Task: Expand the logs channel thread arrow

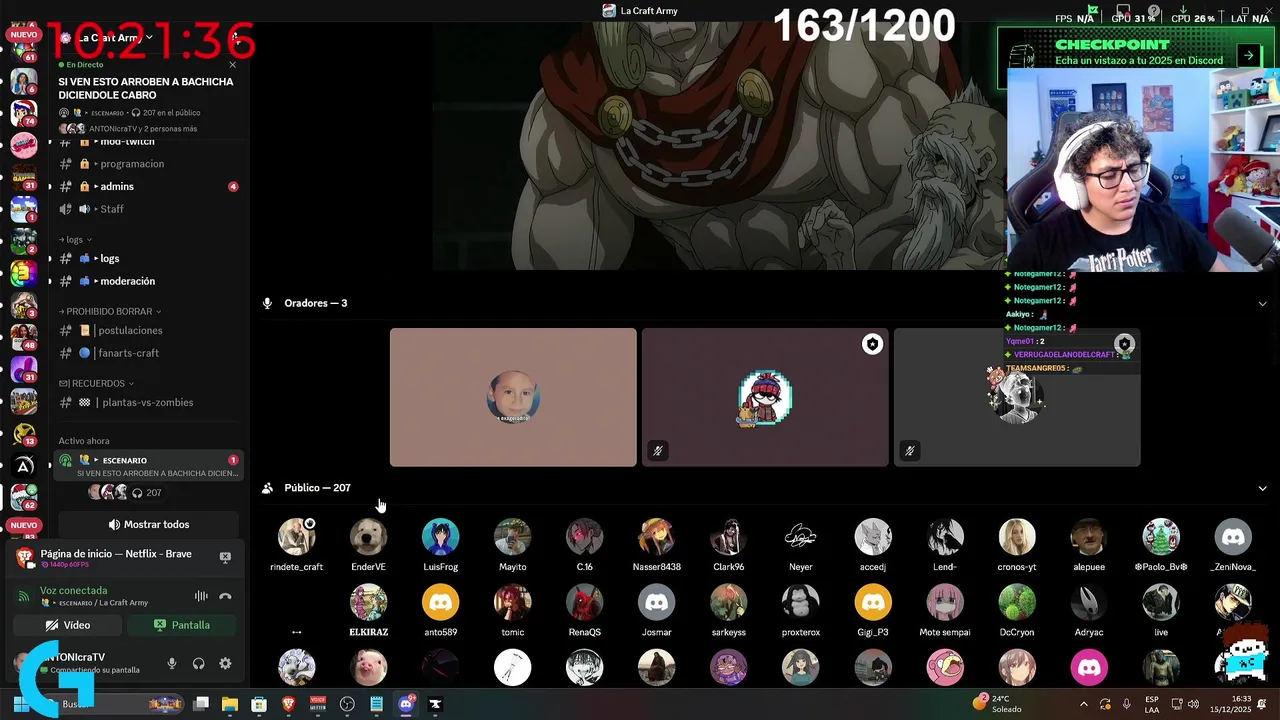Action: click(x=96, y=258)
